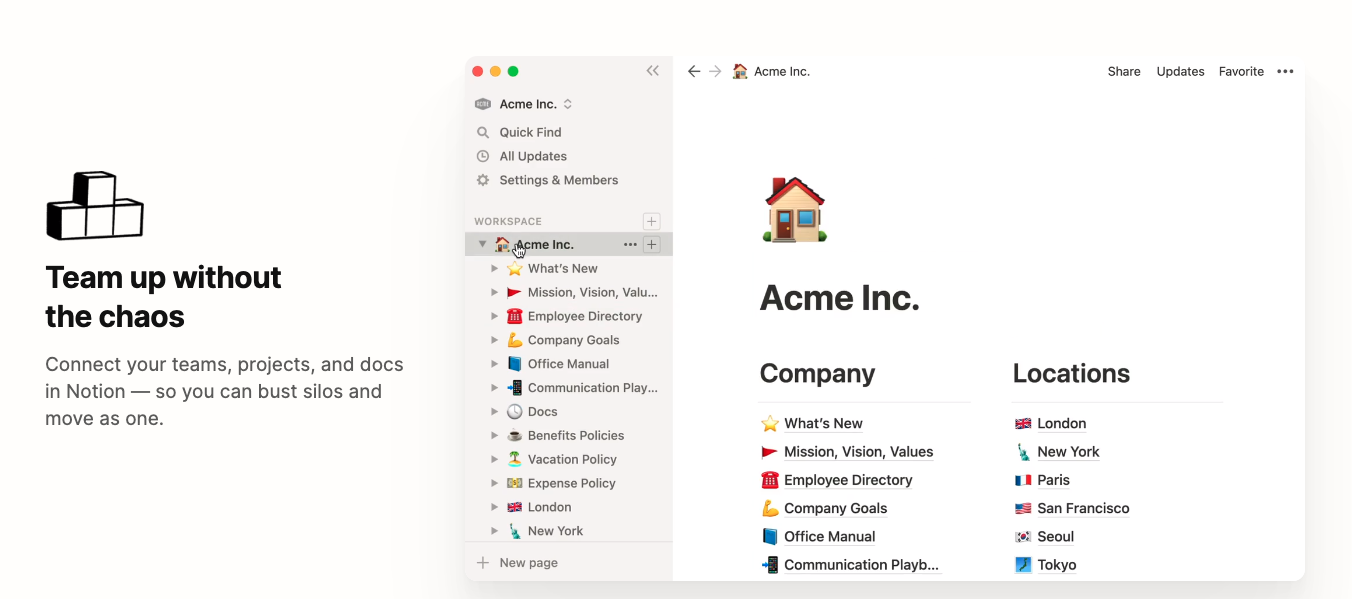This screenshot has height=599, width=1352.
Task: Open the ellipsis menu on Acme Inc. row
Action: pos(630,244)
